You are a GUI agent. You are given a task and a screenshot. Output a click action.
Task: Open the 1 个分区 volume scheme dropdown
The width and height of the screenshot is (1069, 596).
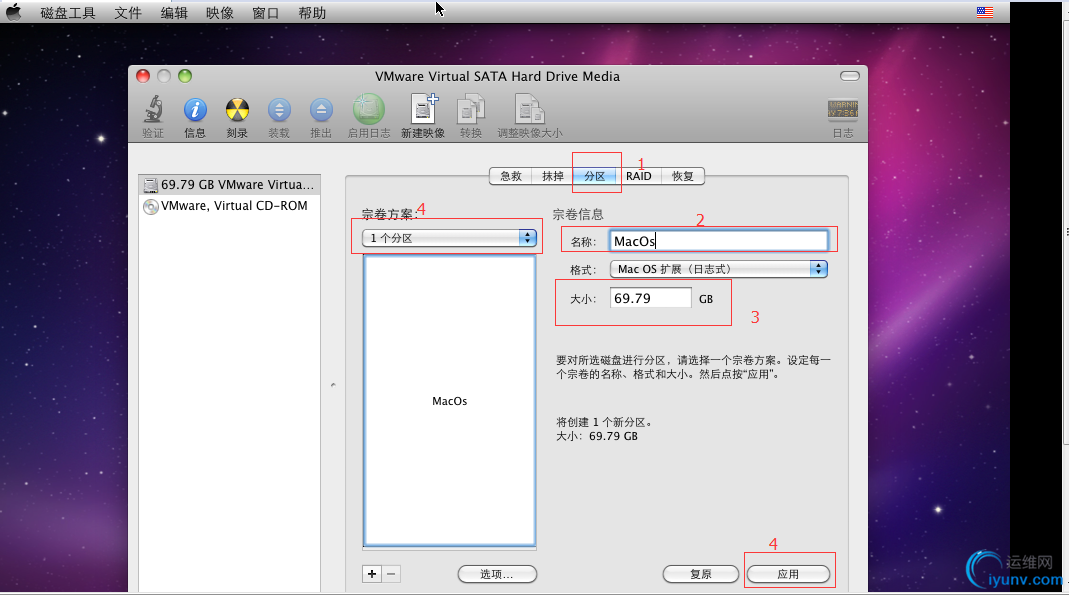pos(449,238)
